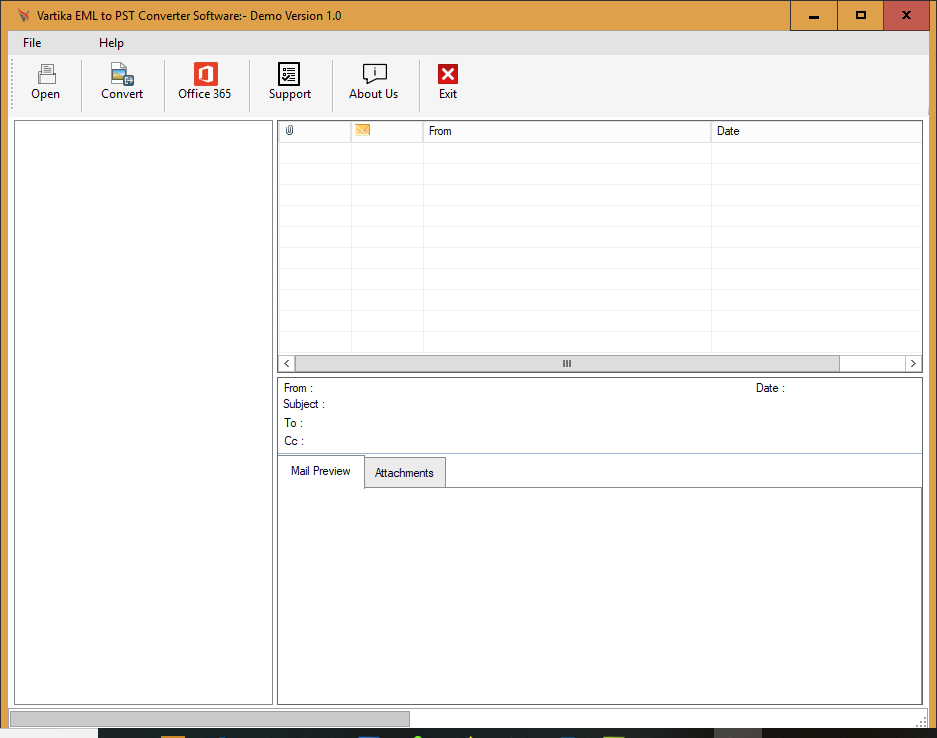Click the From : label in preview header

[298, 388]
